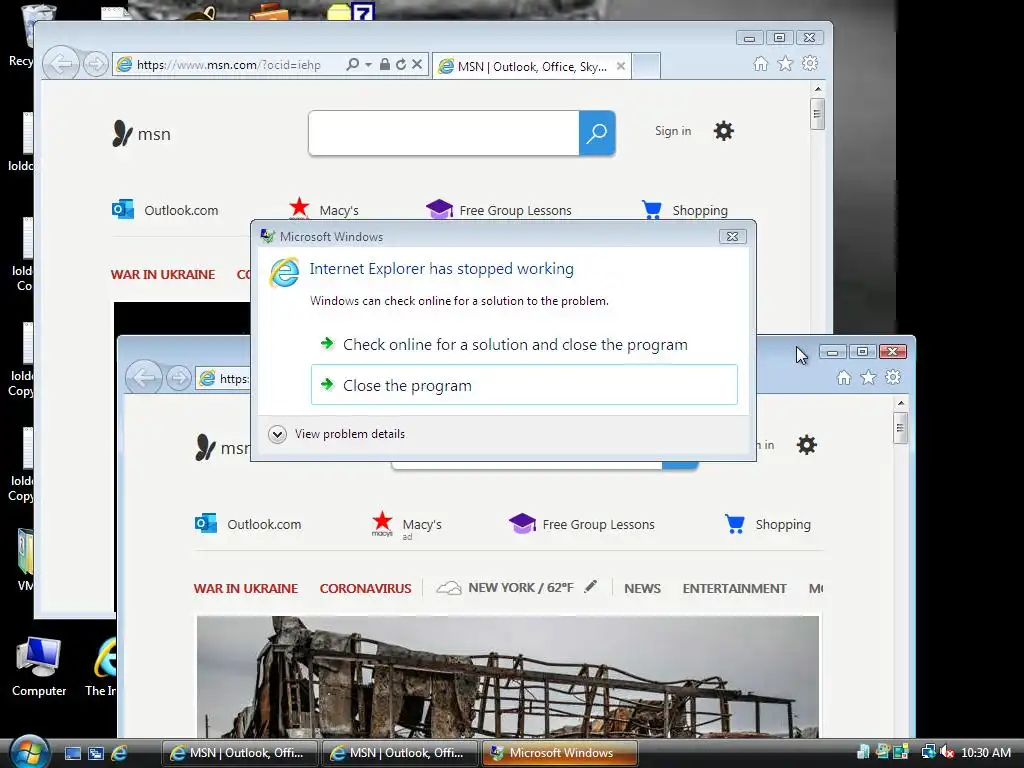Select WAR IN UKRAINE in rear window
1024x768 pixels.
[x=163, y=274]
